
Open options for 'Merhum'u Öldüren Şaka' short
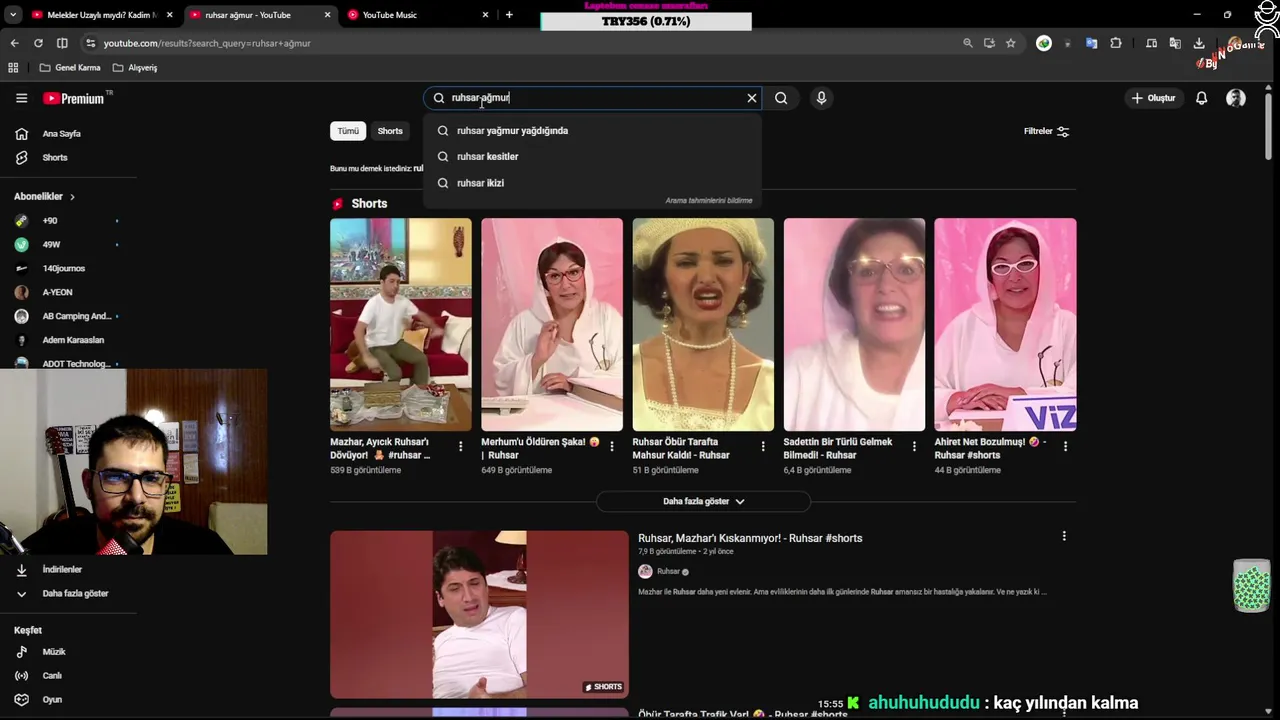612,446
